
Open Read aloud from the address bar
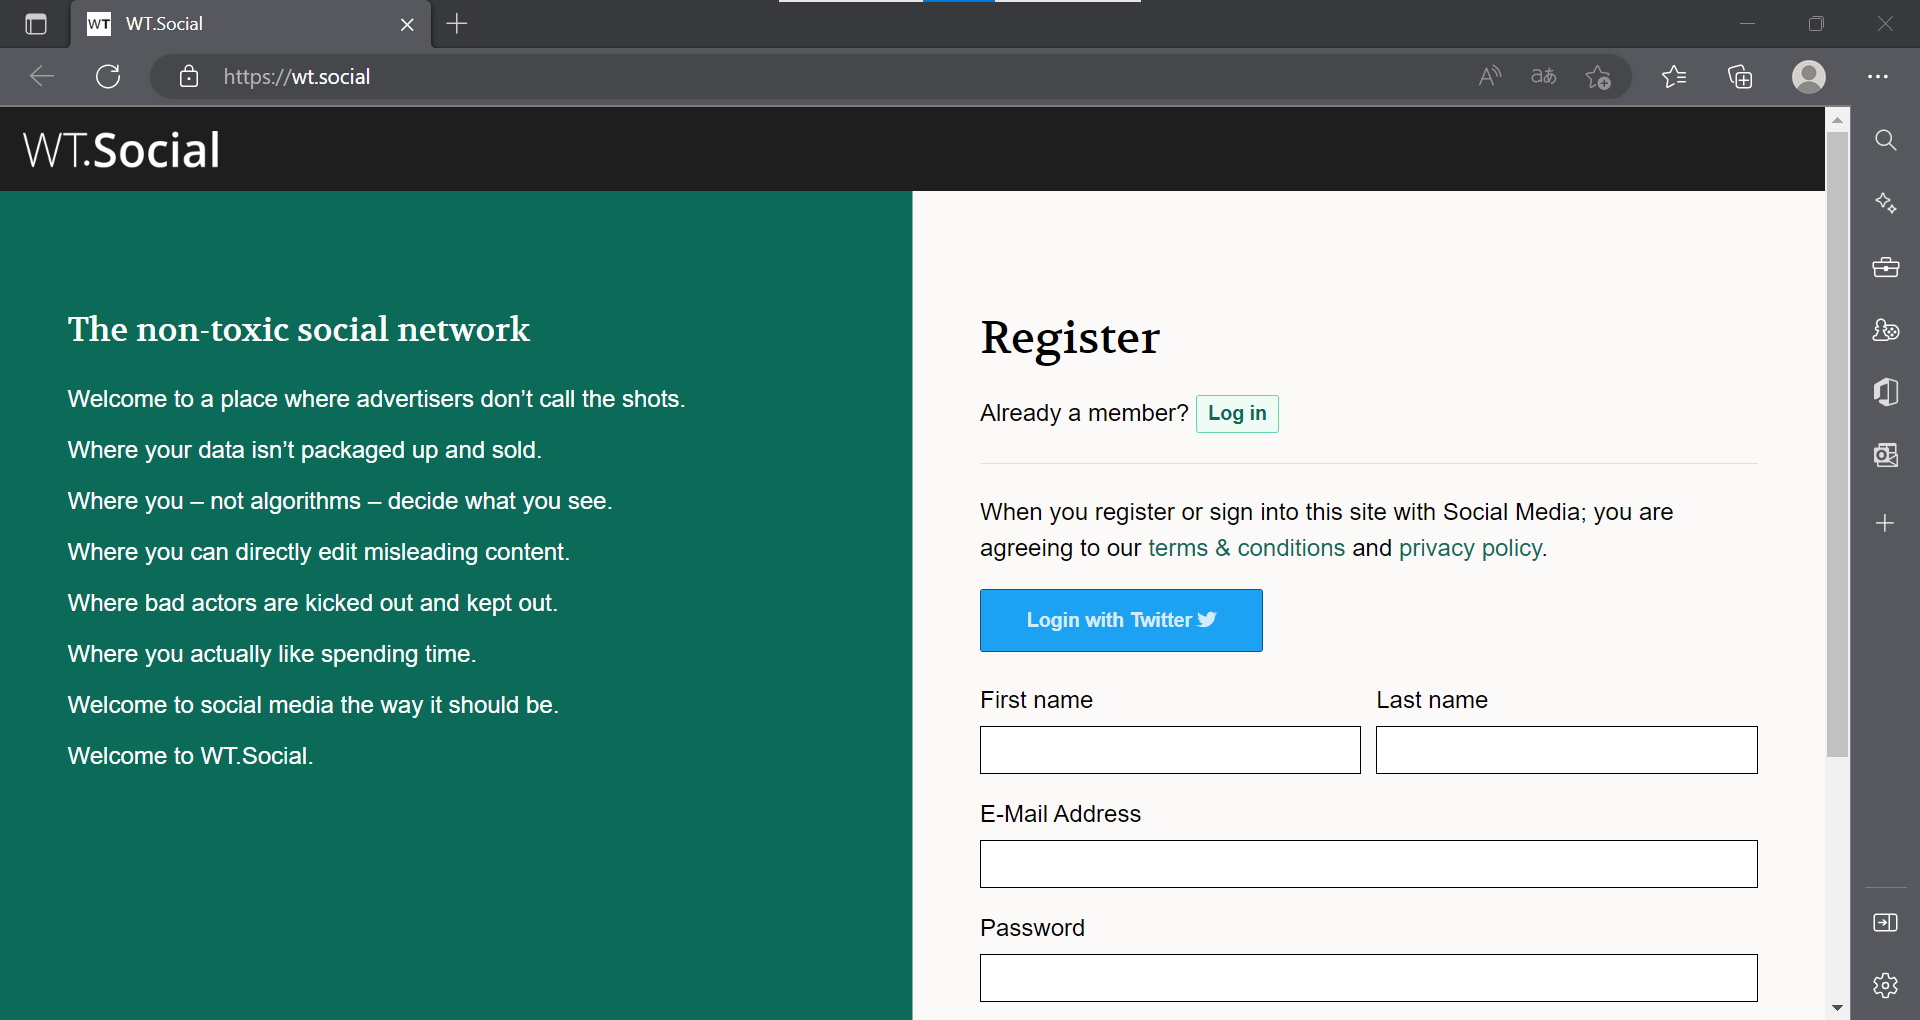pyautogui.click(x=1490, y=76)
